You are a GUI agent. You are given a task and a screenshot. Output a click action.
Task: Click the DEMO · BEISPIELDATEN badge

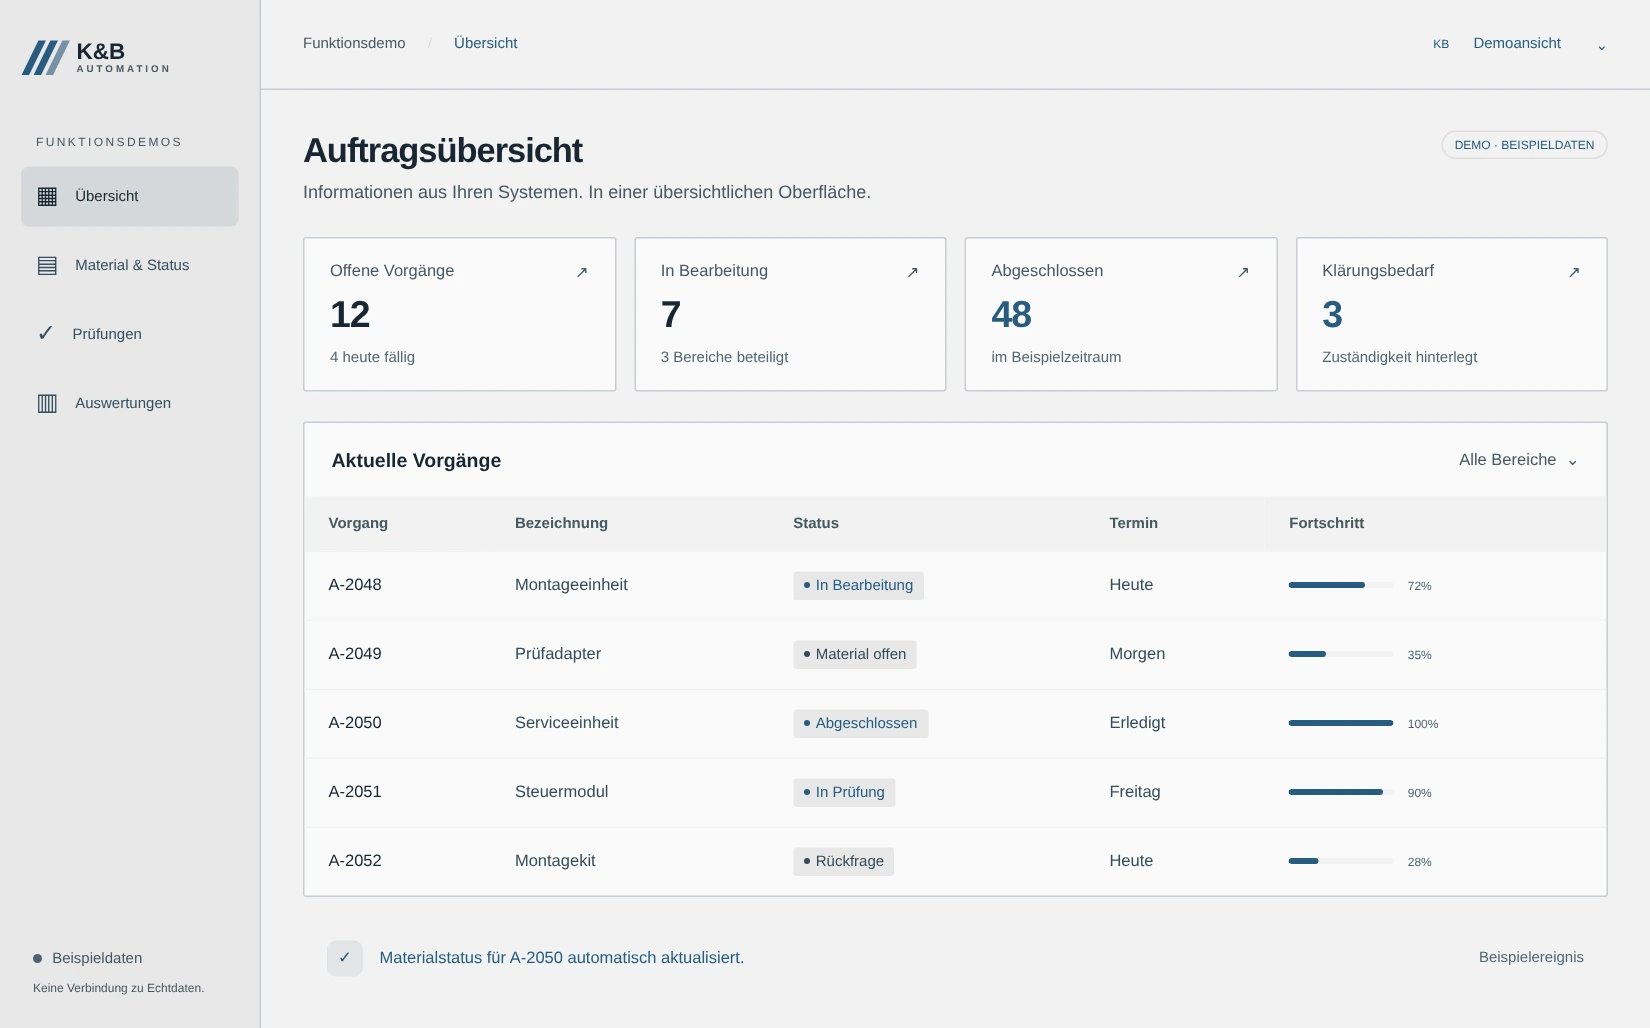(x=1524, y=145)
